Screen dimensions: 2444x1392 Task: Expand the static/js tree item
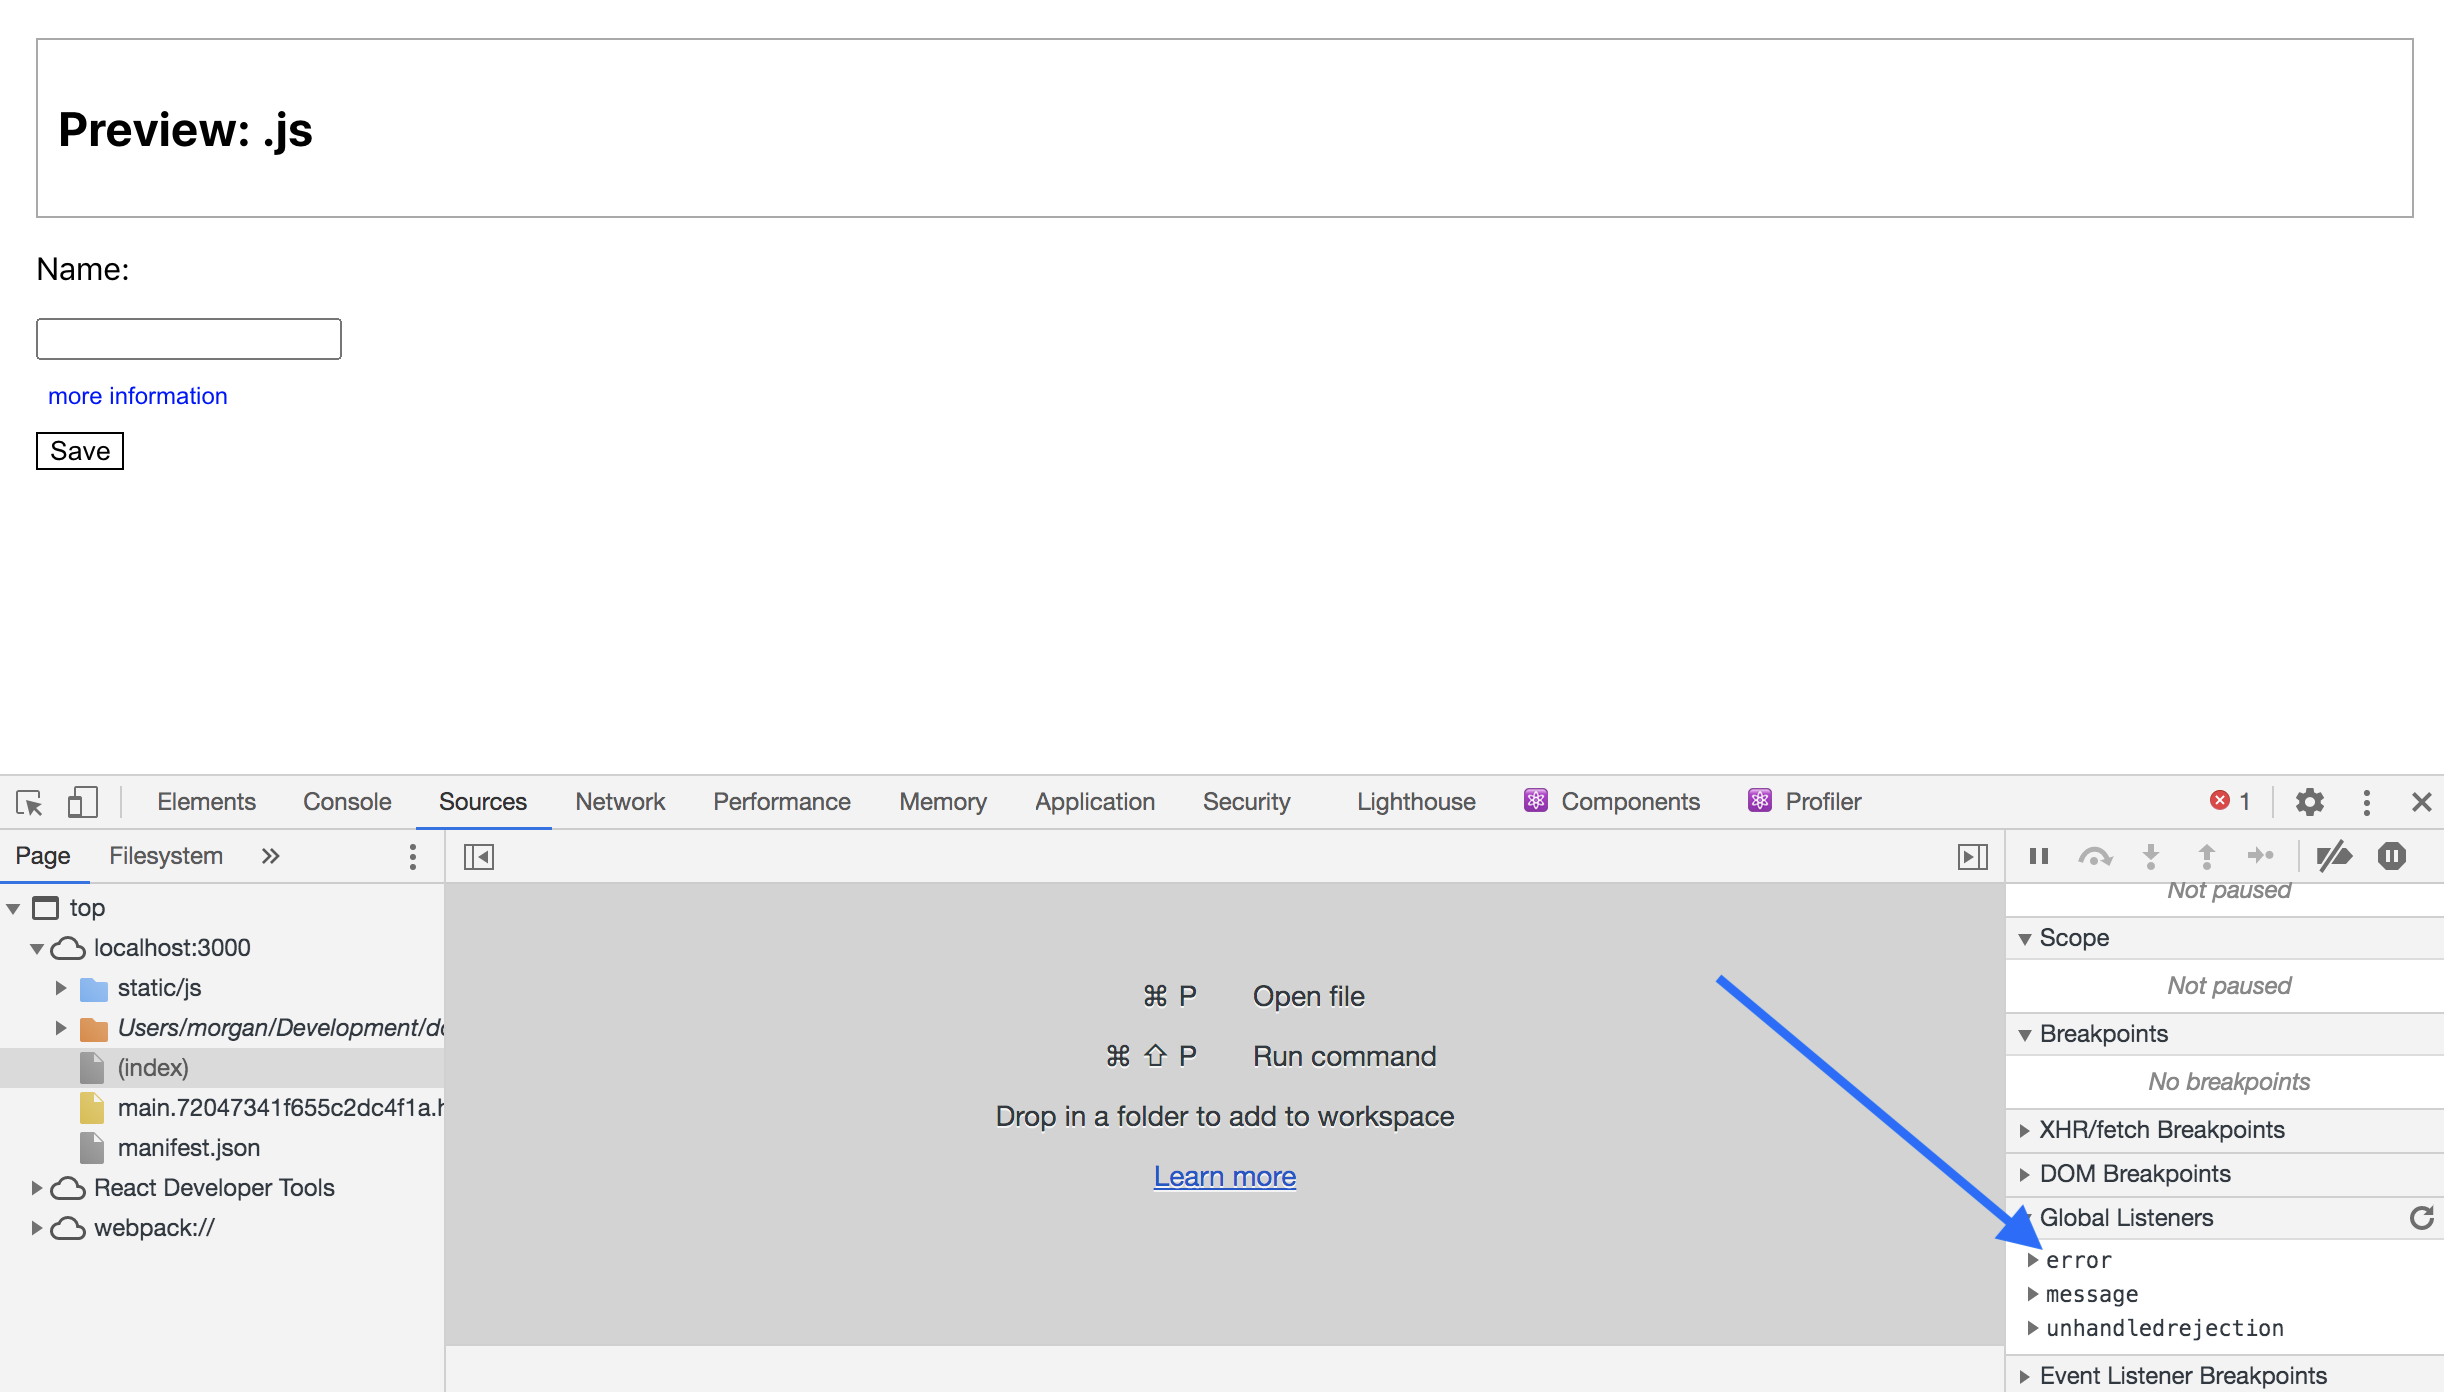(x=62, y=986)
